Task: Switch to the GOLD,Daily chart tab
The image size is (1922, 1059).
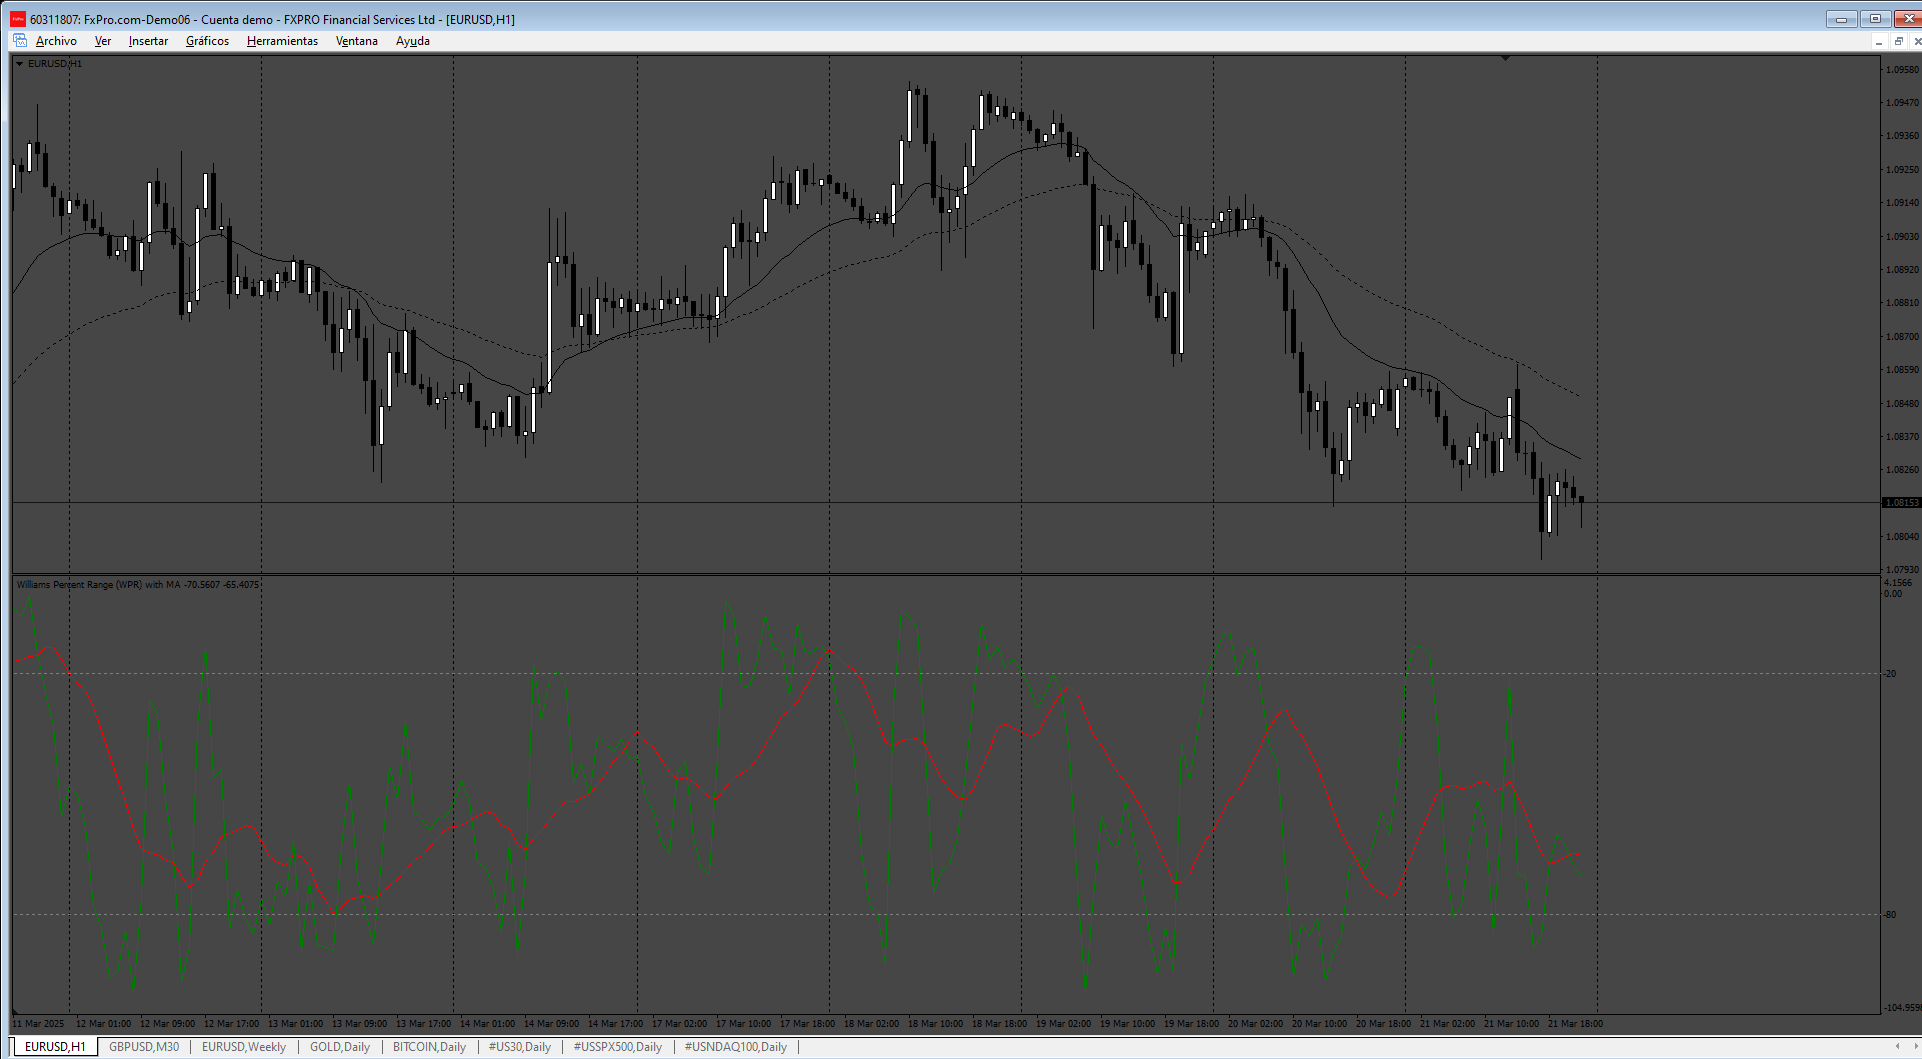Action: tap(340, 1047)
